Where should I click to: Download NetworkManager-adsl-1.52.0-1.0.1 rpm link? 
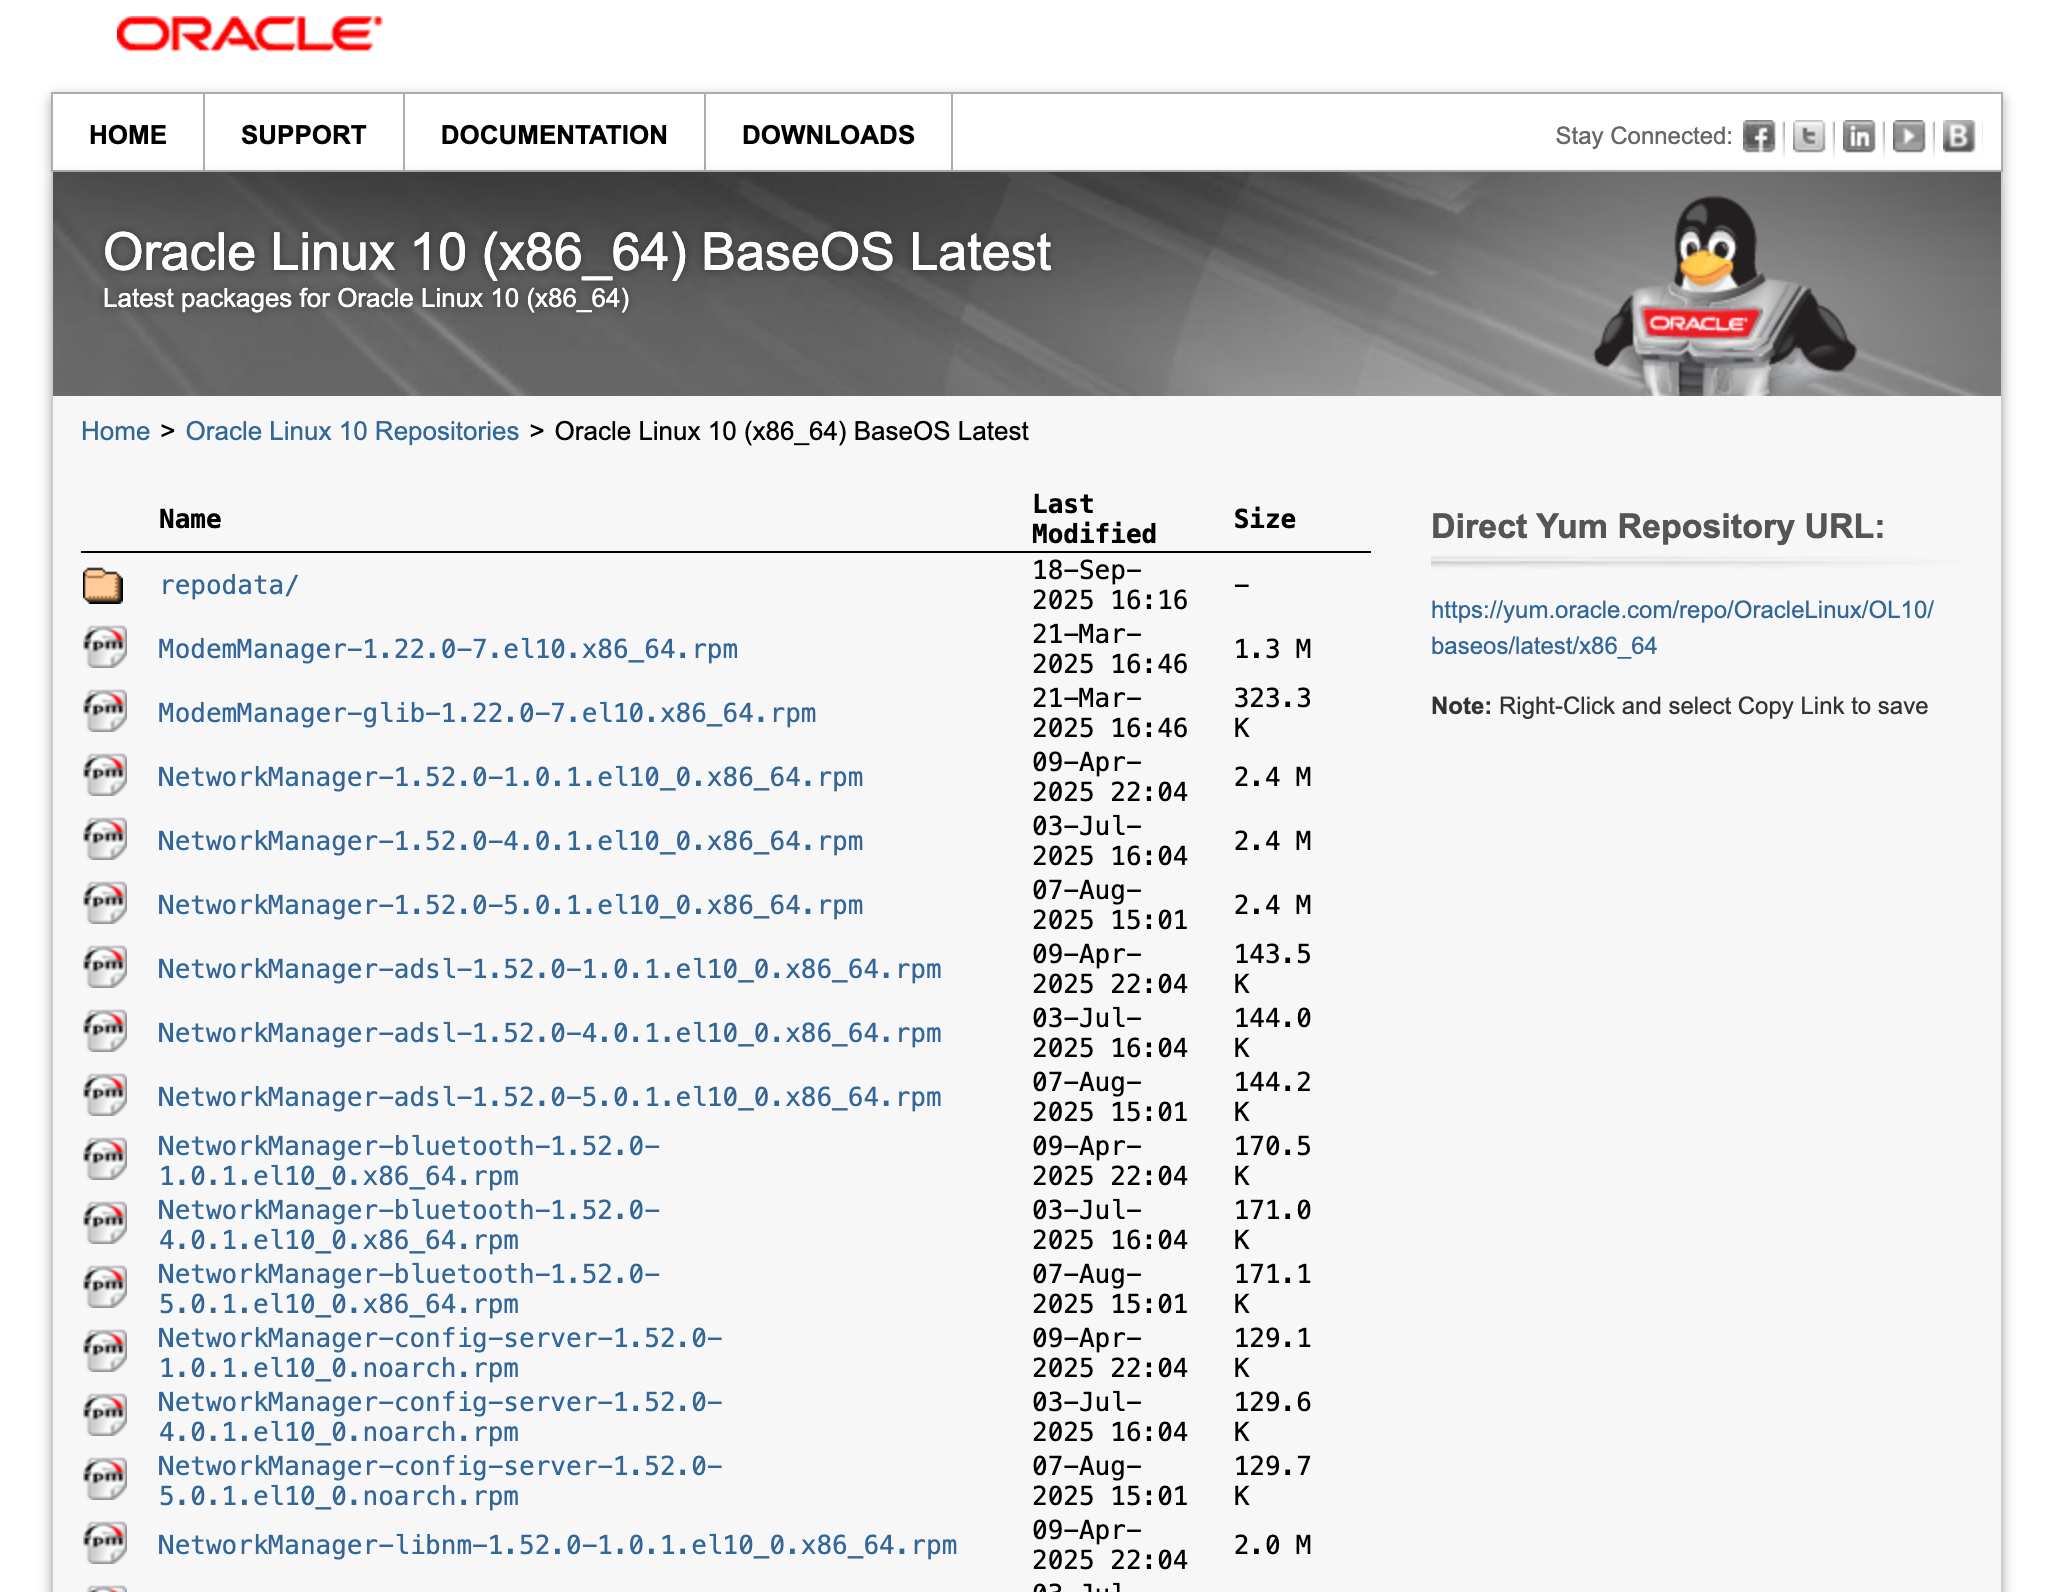click(550, 969)
